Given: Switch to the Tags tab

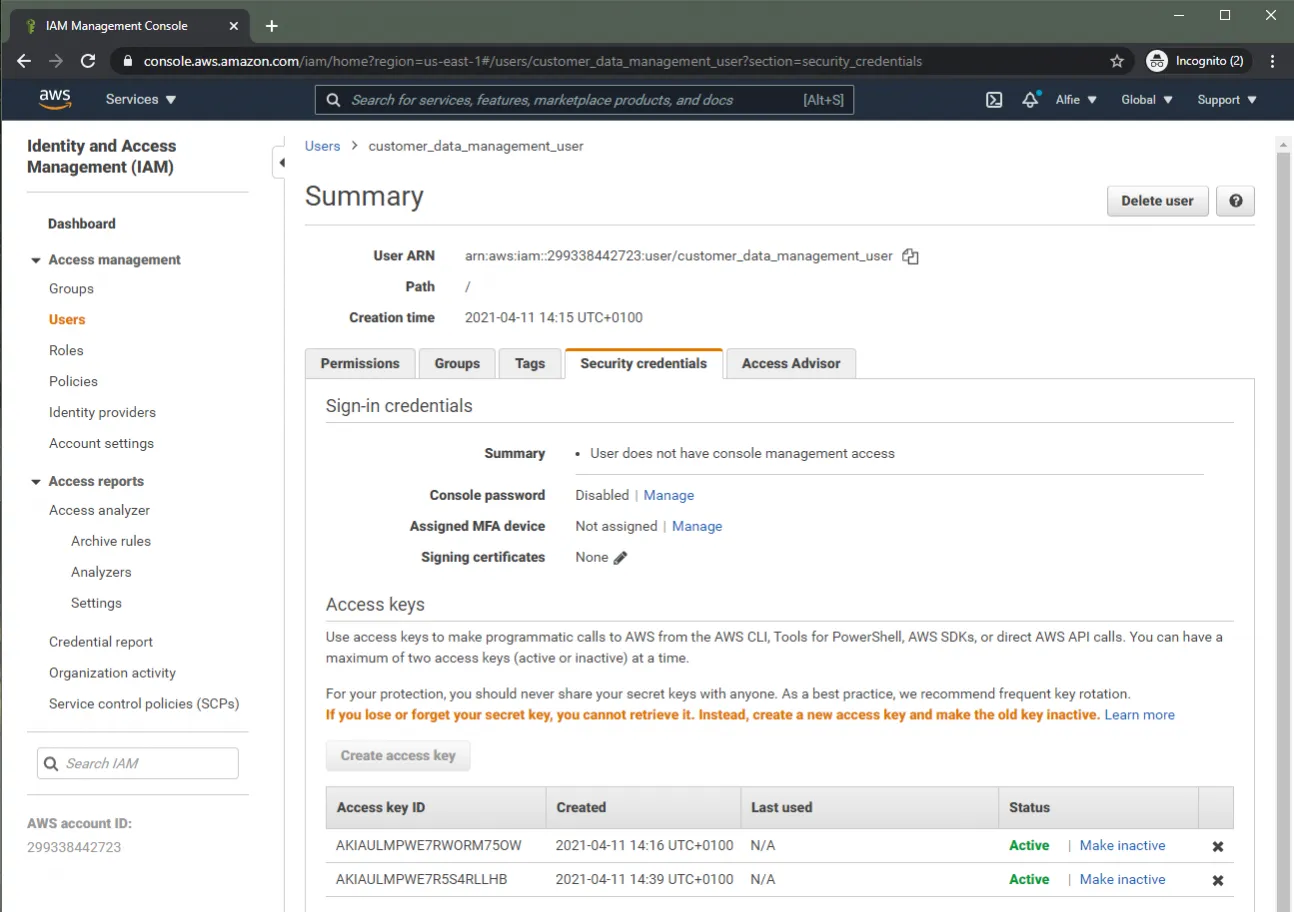Looking at the screenshot, I should pos(530,364).
